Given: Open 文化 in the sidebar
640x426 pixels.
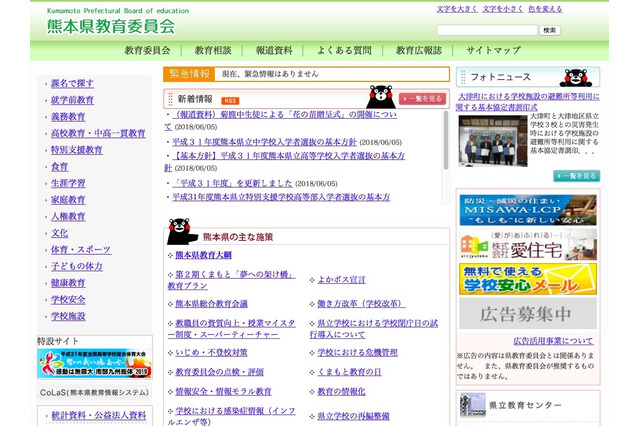Looking at the screenshot, I should 60,233.
